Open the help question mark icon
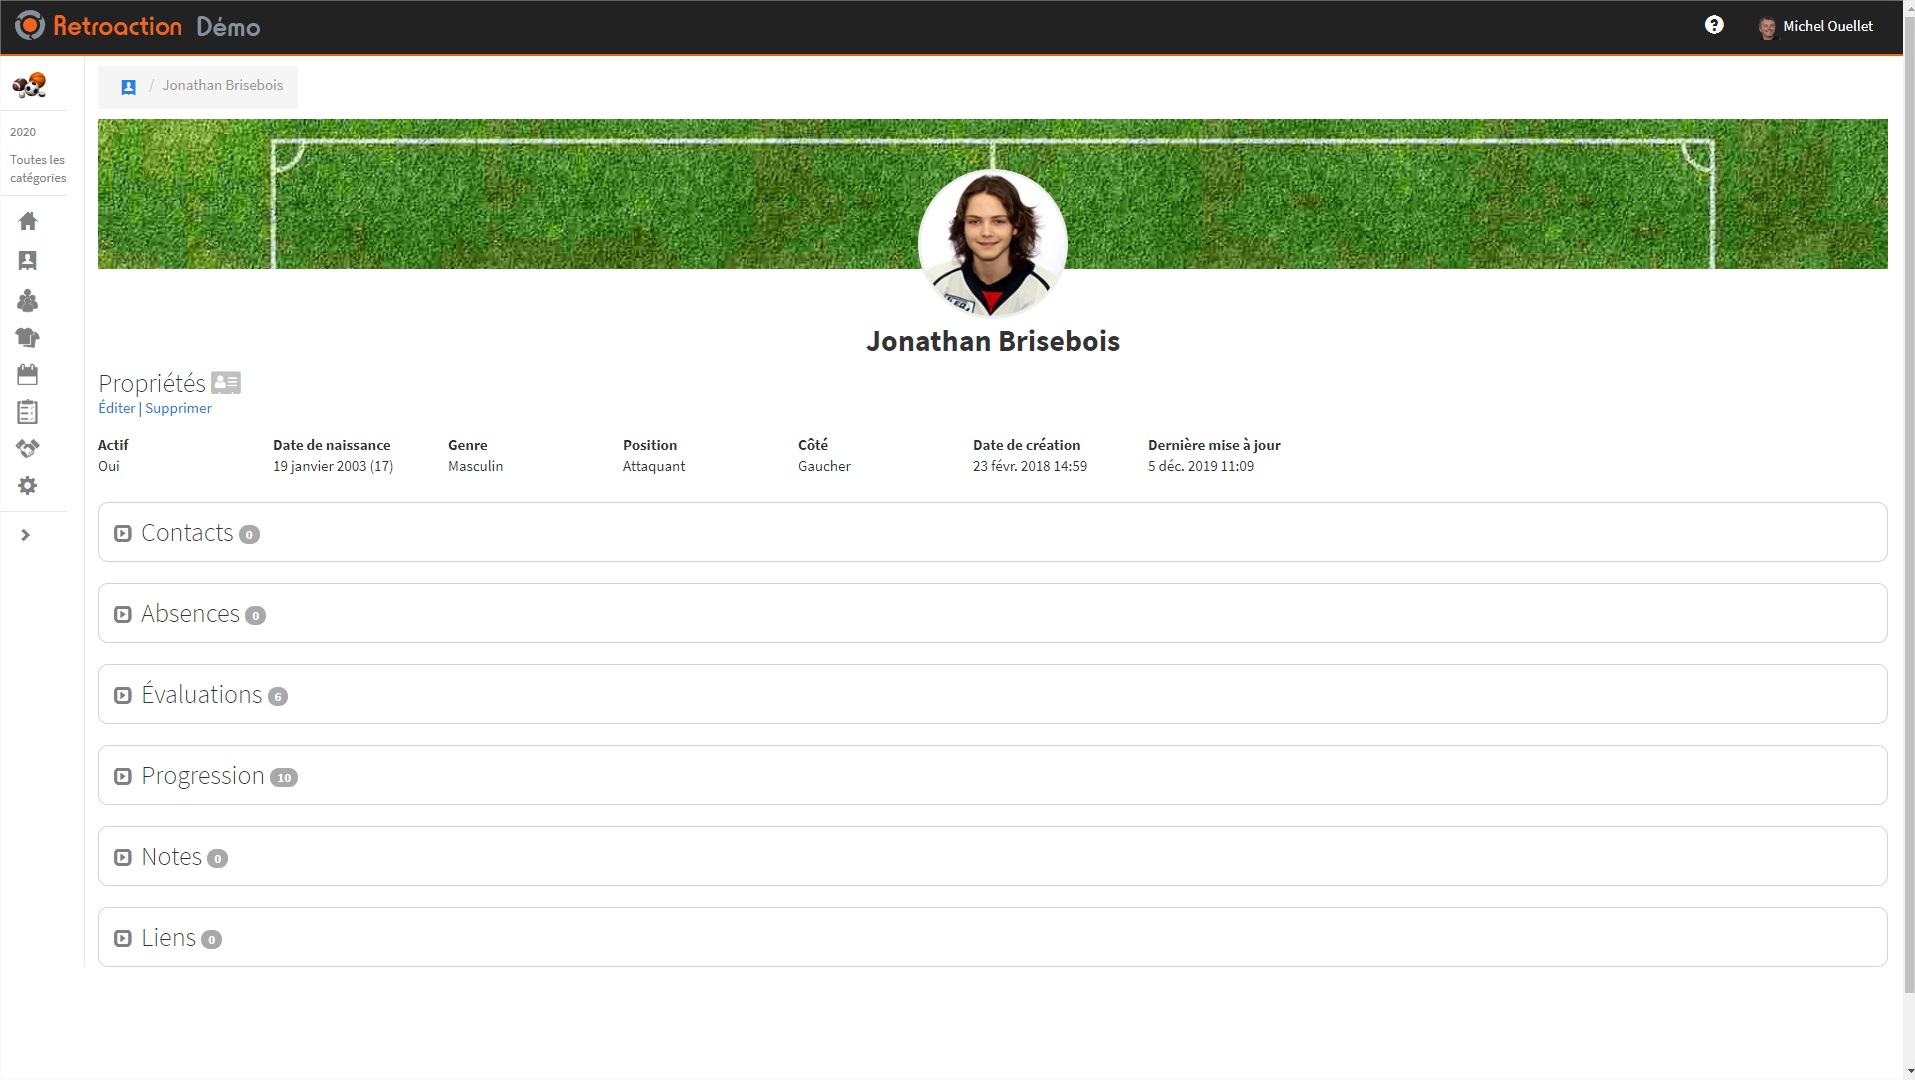Image resolution: width=1915 pixels, height=1080 pixels. click(x=1714, y=25)
